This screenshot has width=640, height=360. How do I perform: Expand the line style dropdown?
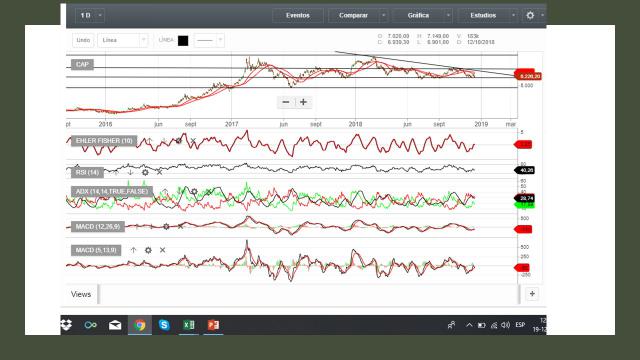pos(209,40)
